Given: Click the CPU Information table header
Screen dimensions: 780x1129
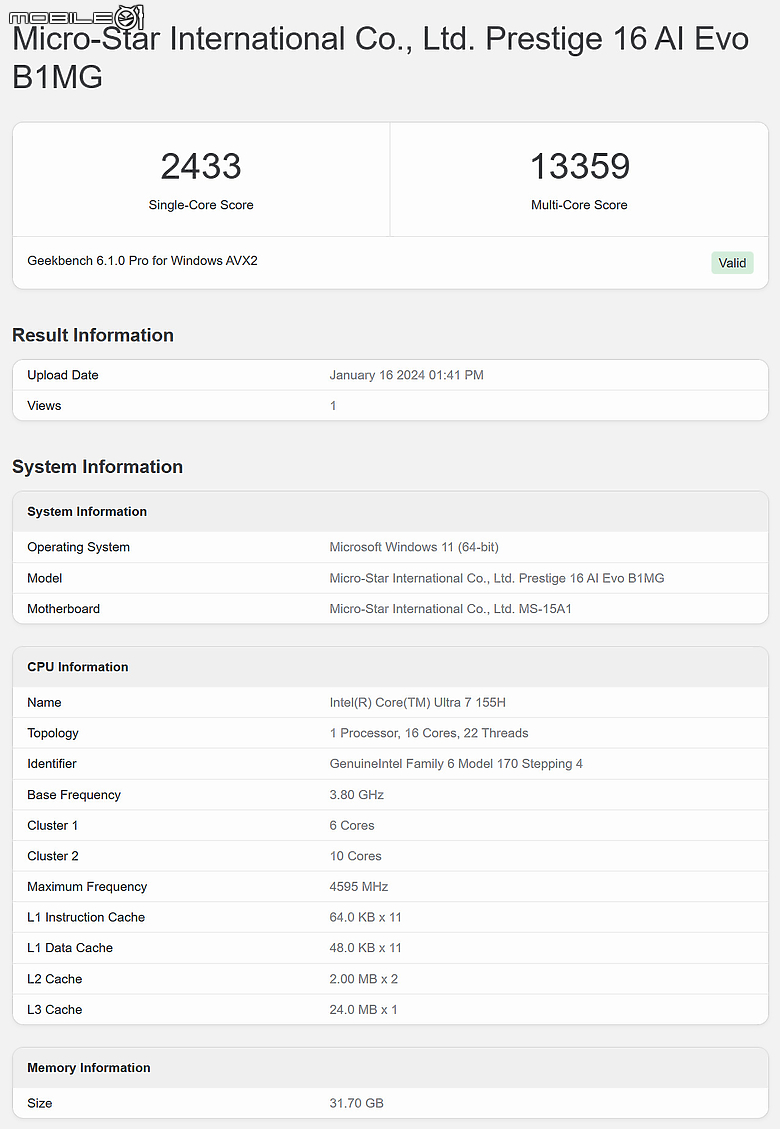Looking at the screenshot, I should (78, 667).
